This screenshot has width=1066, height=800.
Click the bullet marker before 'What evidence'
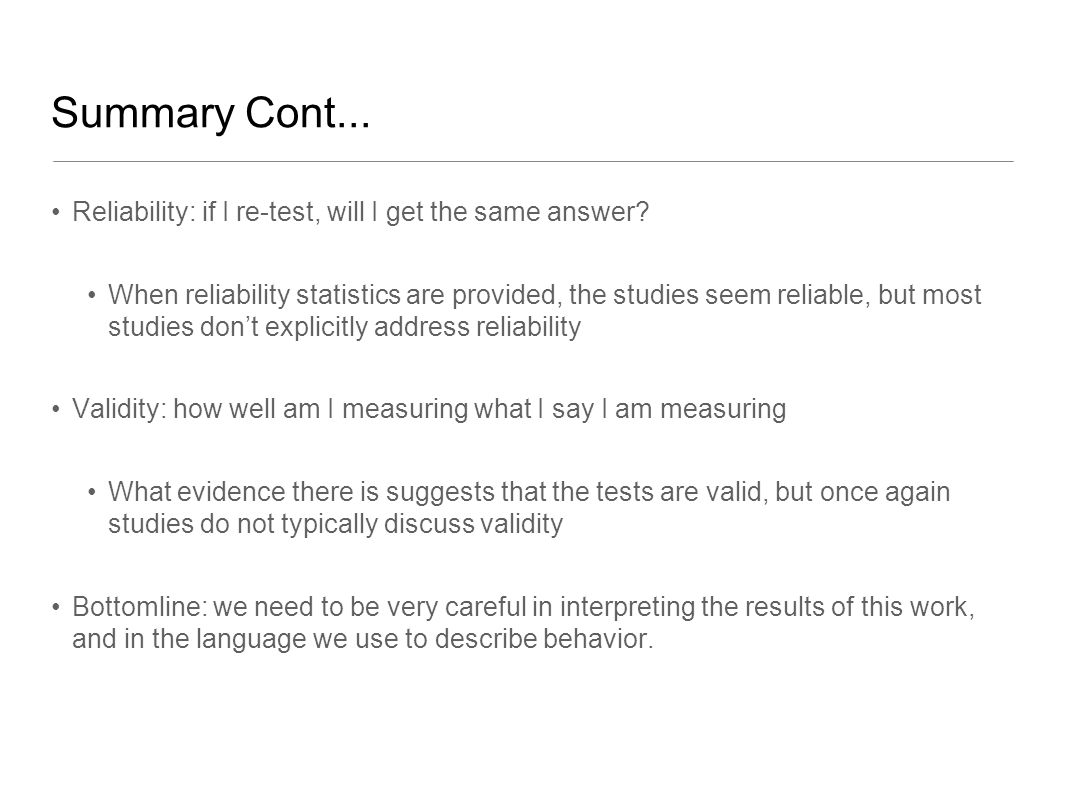pos(92,491)
